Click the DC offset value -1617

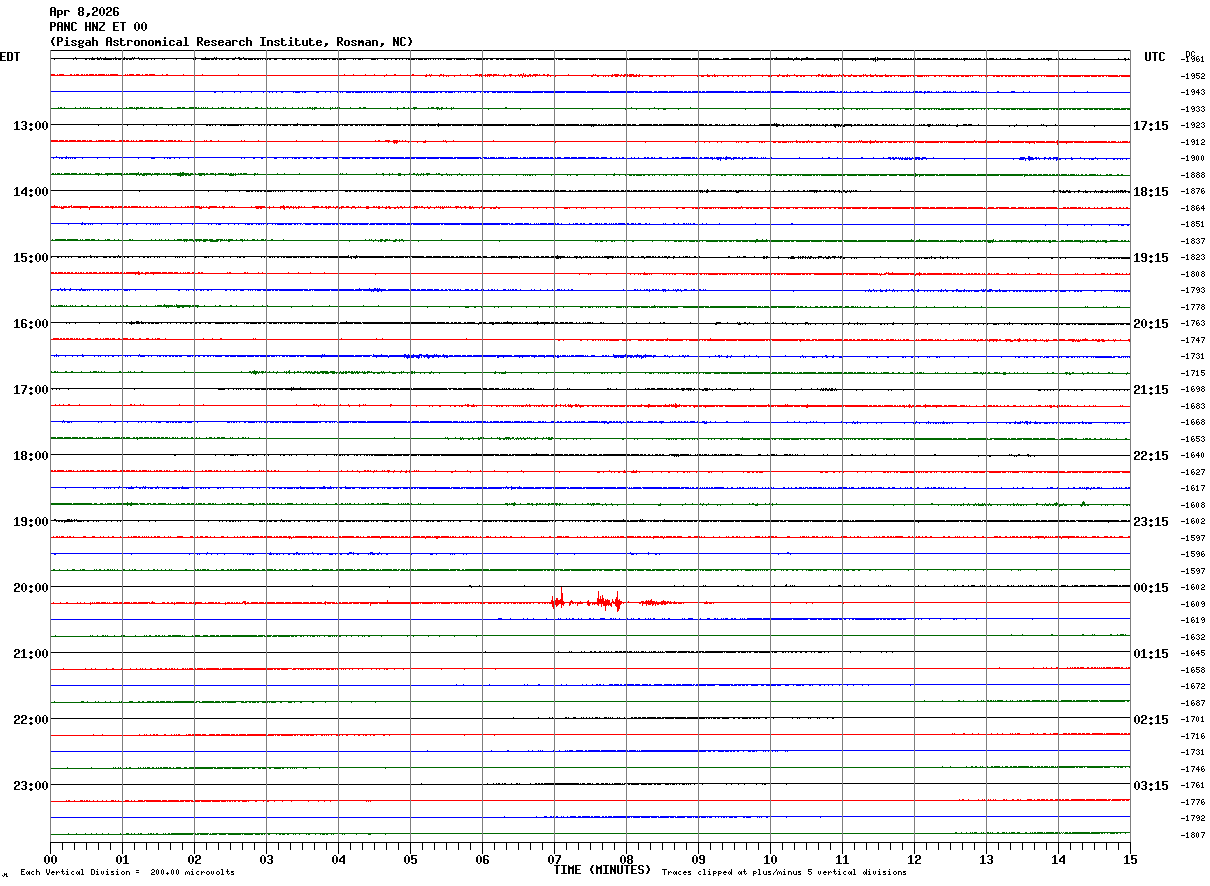(x=1192, y=489)
